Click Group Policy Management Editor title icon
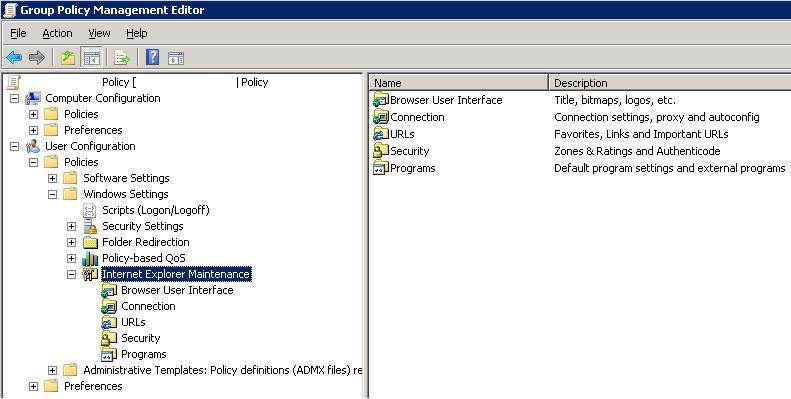 [10, 10]
